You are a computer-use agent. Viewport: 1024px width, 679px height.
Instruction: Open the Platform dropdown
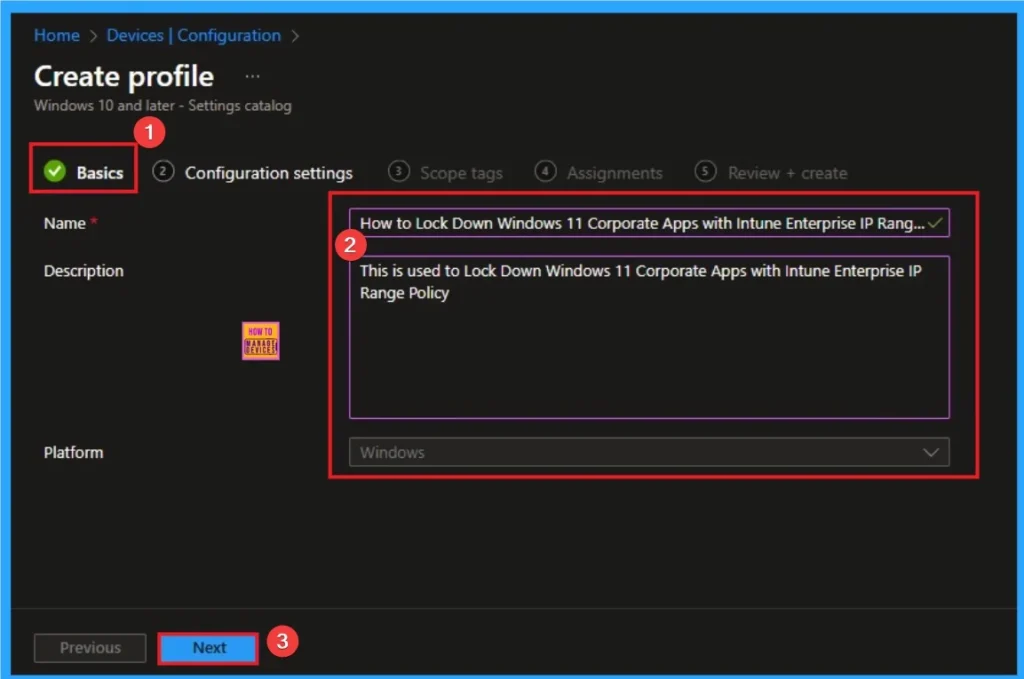click(650, 452)
